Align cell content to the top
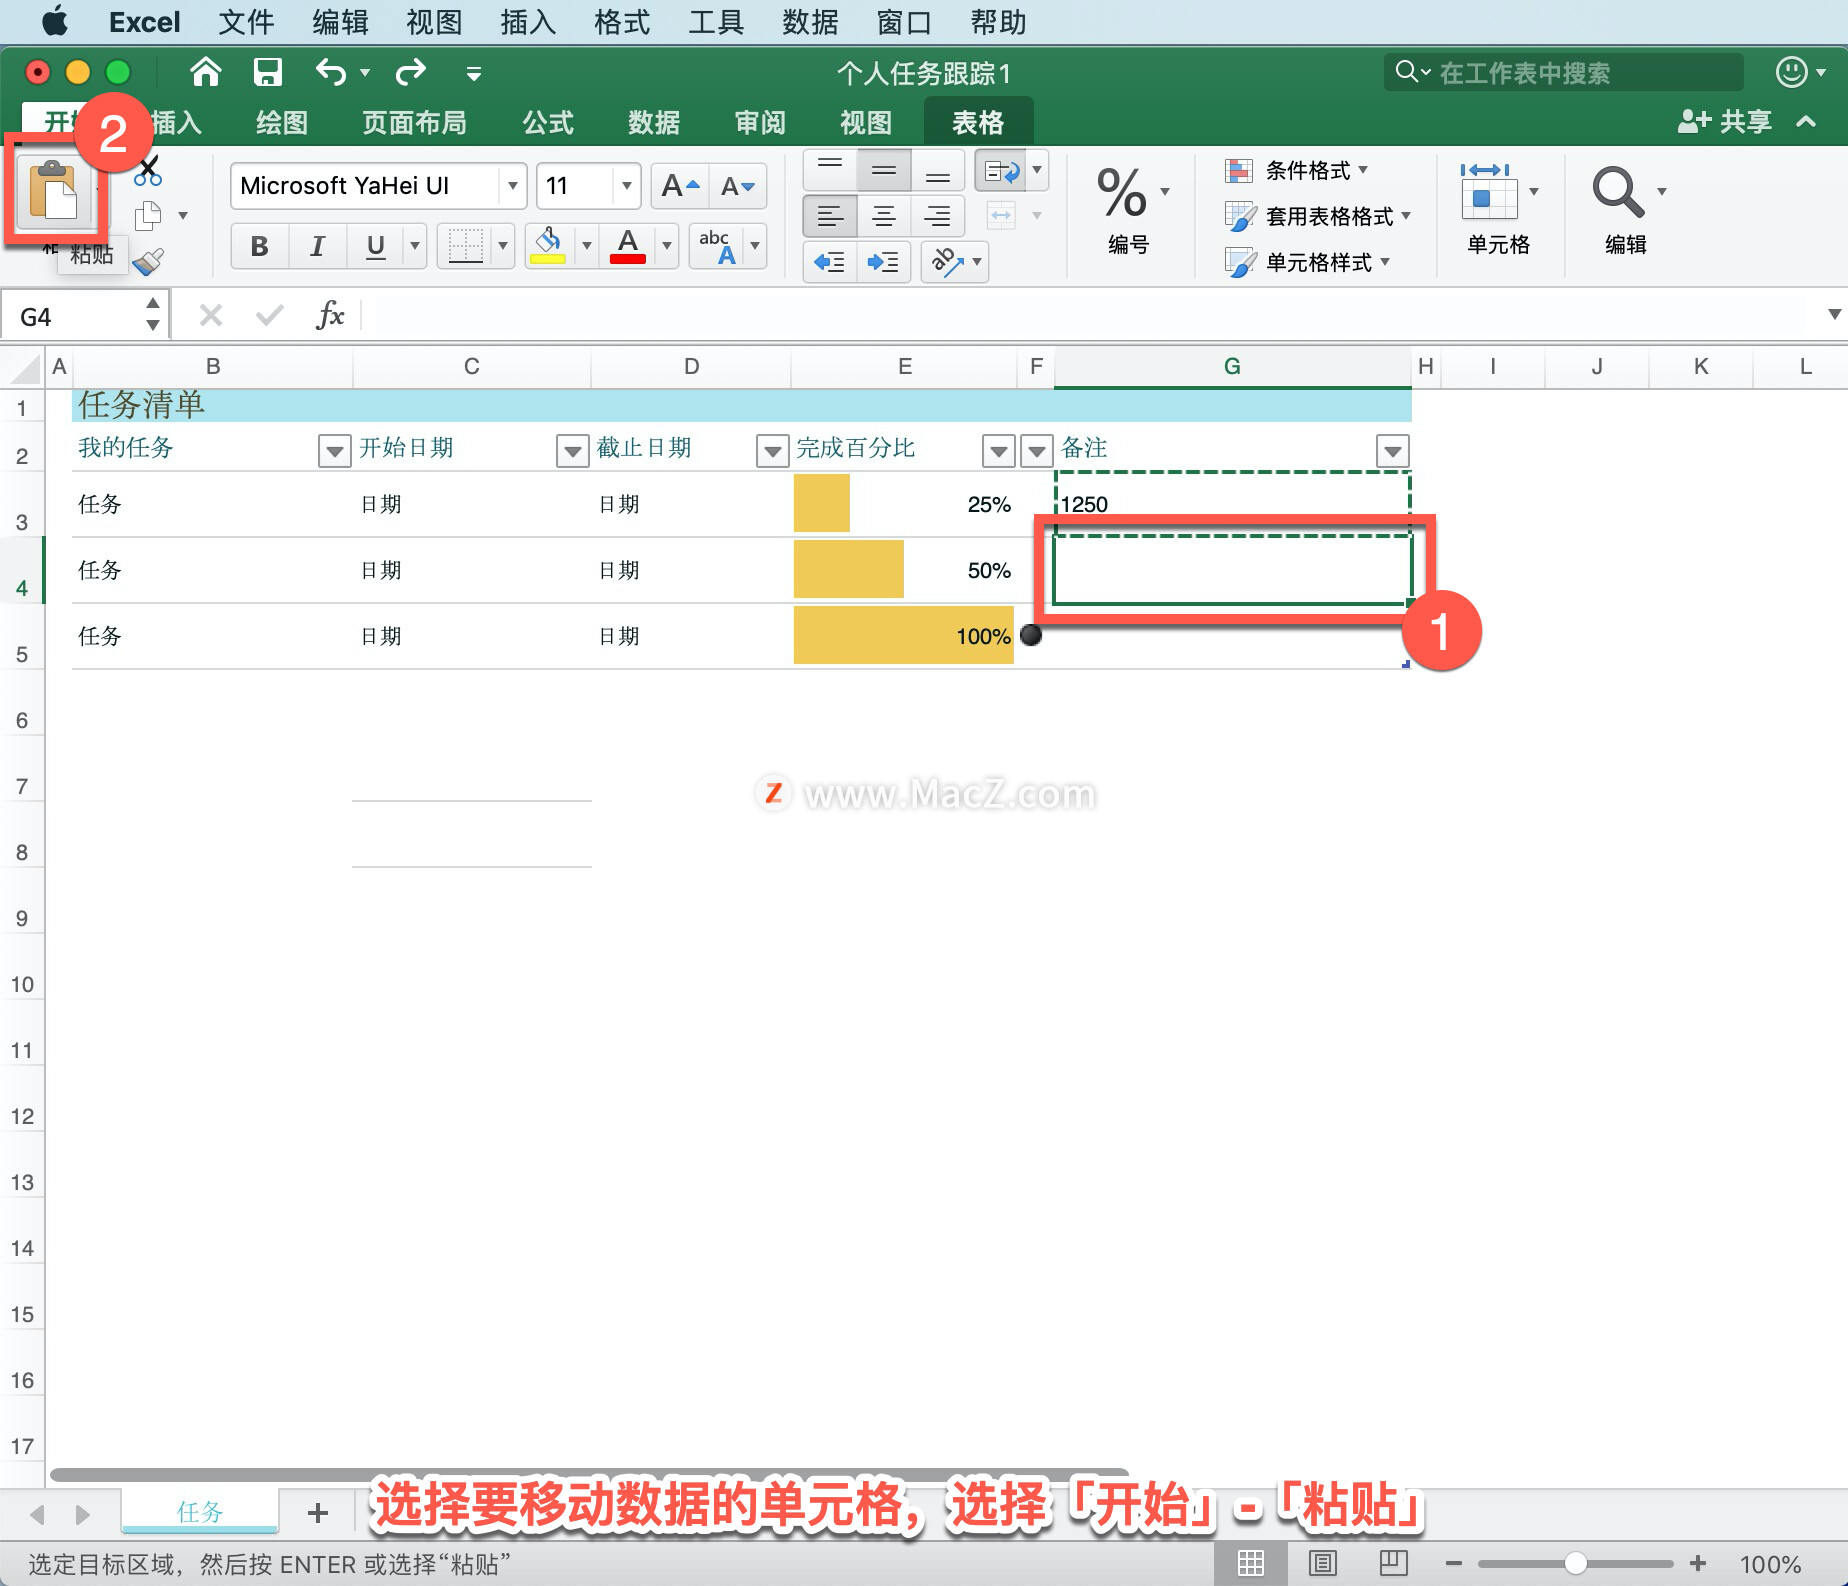The height and width of the screenshot is (1586, 1848). tap(830, 171)
